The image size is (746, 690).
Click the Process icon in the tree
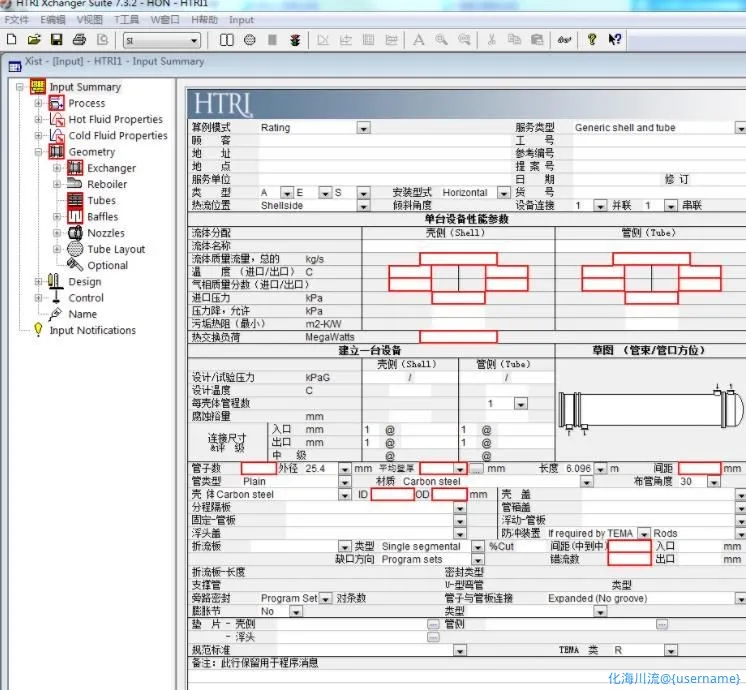click(x=57, y=103)
